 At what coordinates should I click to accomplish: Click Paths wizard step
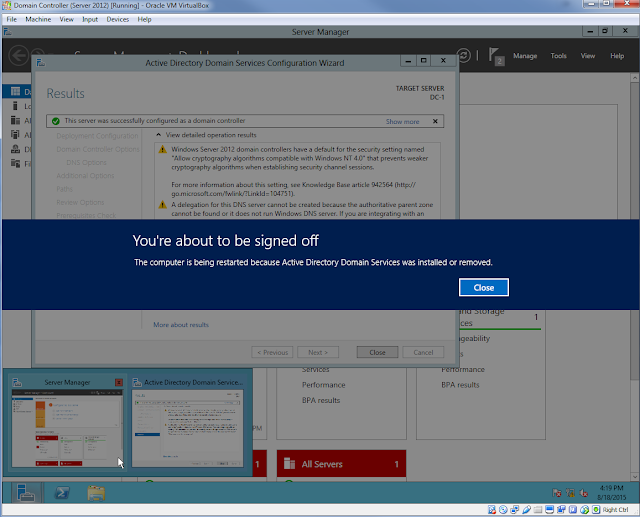click(64, 189)
